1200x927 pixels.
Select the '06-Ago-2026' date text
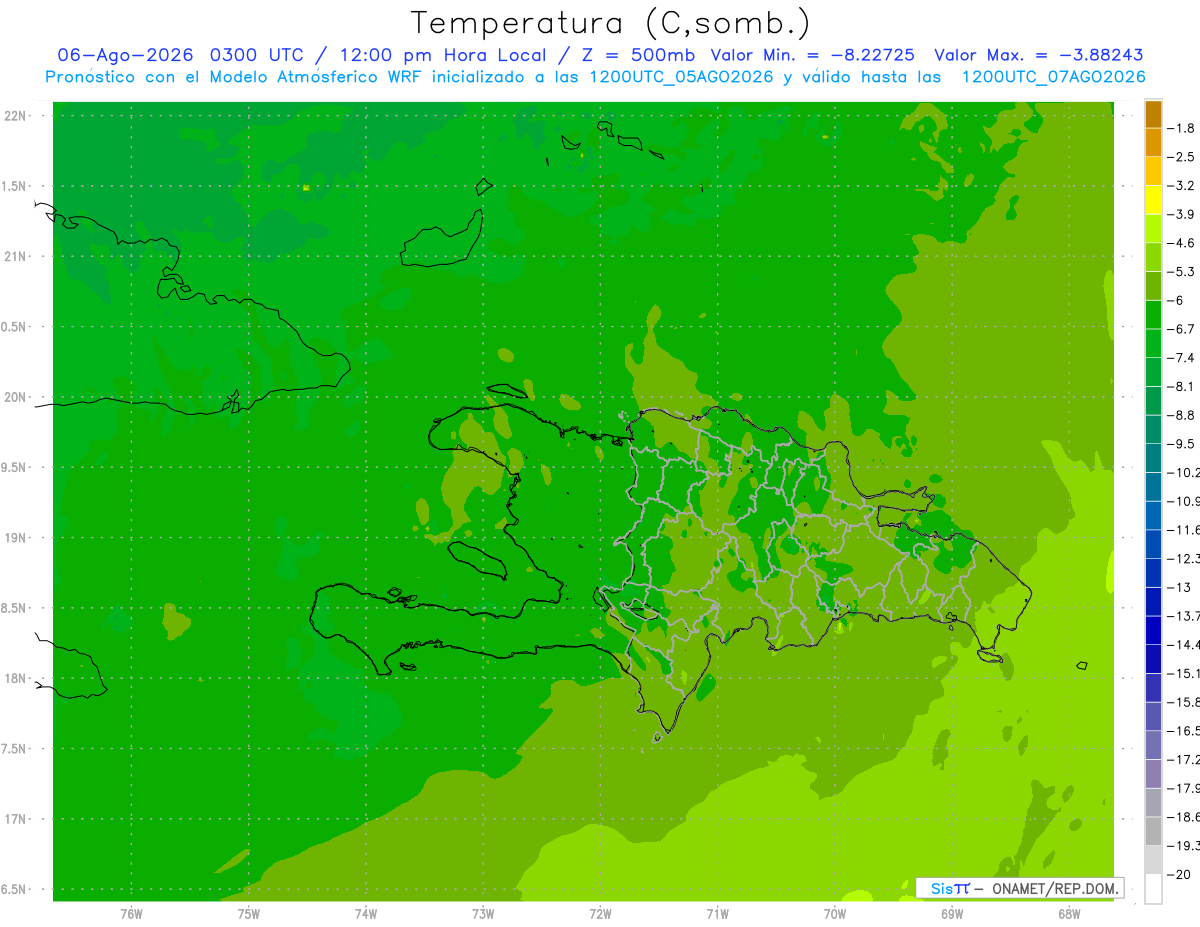[125, 55]
